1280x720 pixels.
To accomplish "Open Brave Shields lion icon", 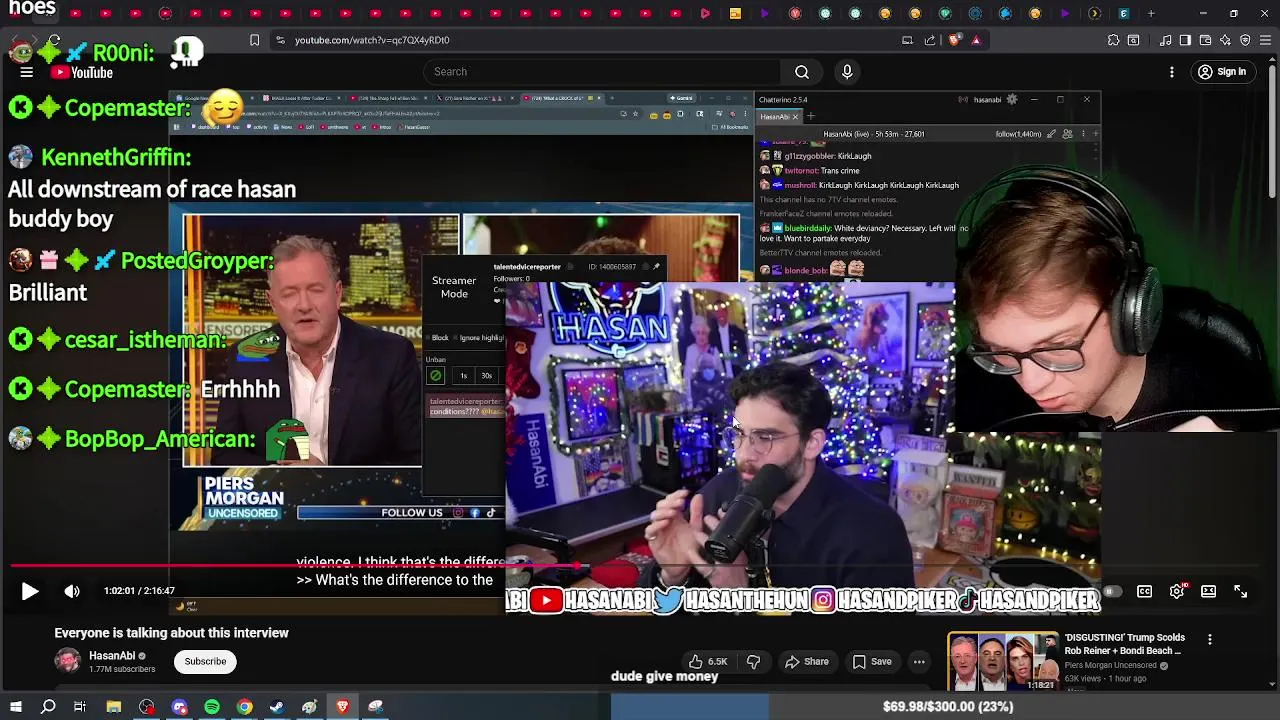I will [954, 40].
